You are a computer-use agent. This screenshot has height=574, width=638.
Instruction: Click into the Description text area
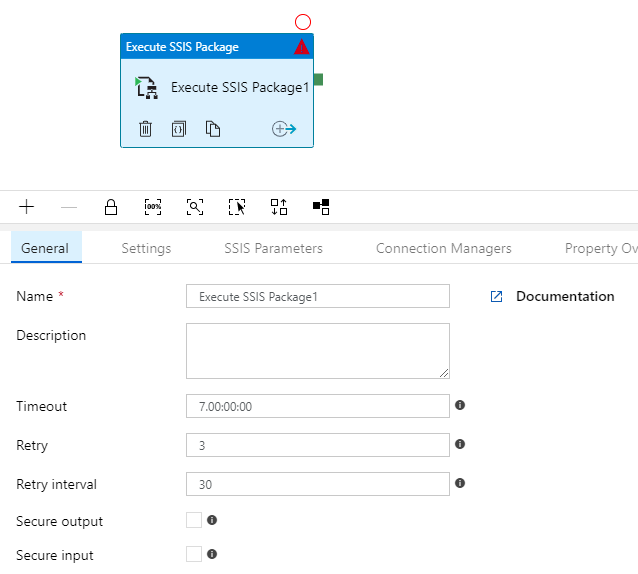pos(318,351)
